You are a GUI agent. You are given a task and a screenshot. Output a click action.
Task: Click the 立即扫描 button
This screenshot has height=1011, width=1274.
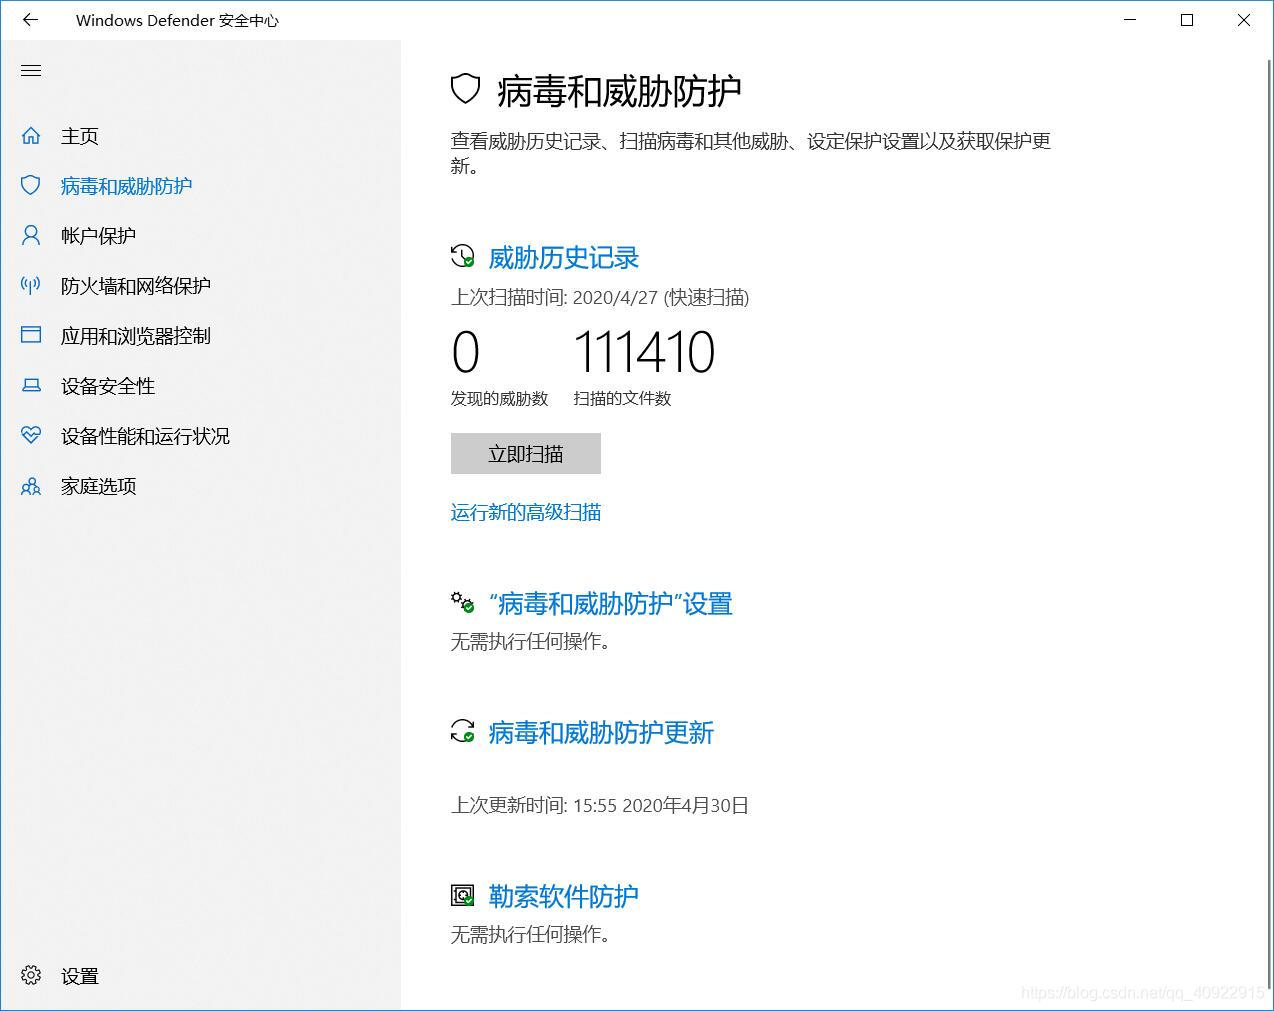coord(526,454)
